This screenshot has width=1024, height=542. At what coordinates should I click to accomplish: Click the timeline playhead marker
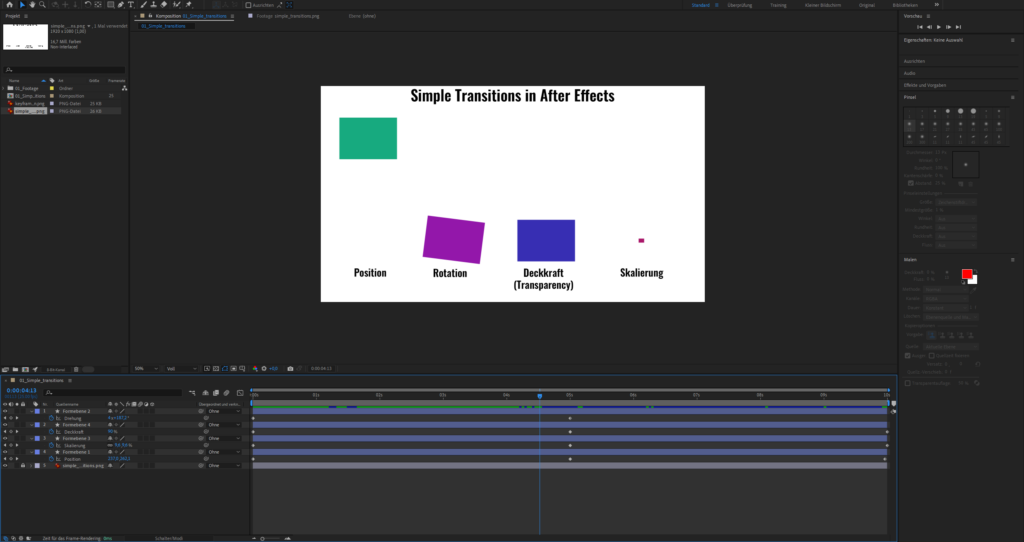coord(539,396)
